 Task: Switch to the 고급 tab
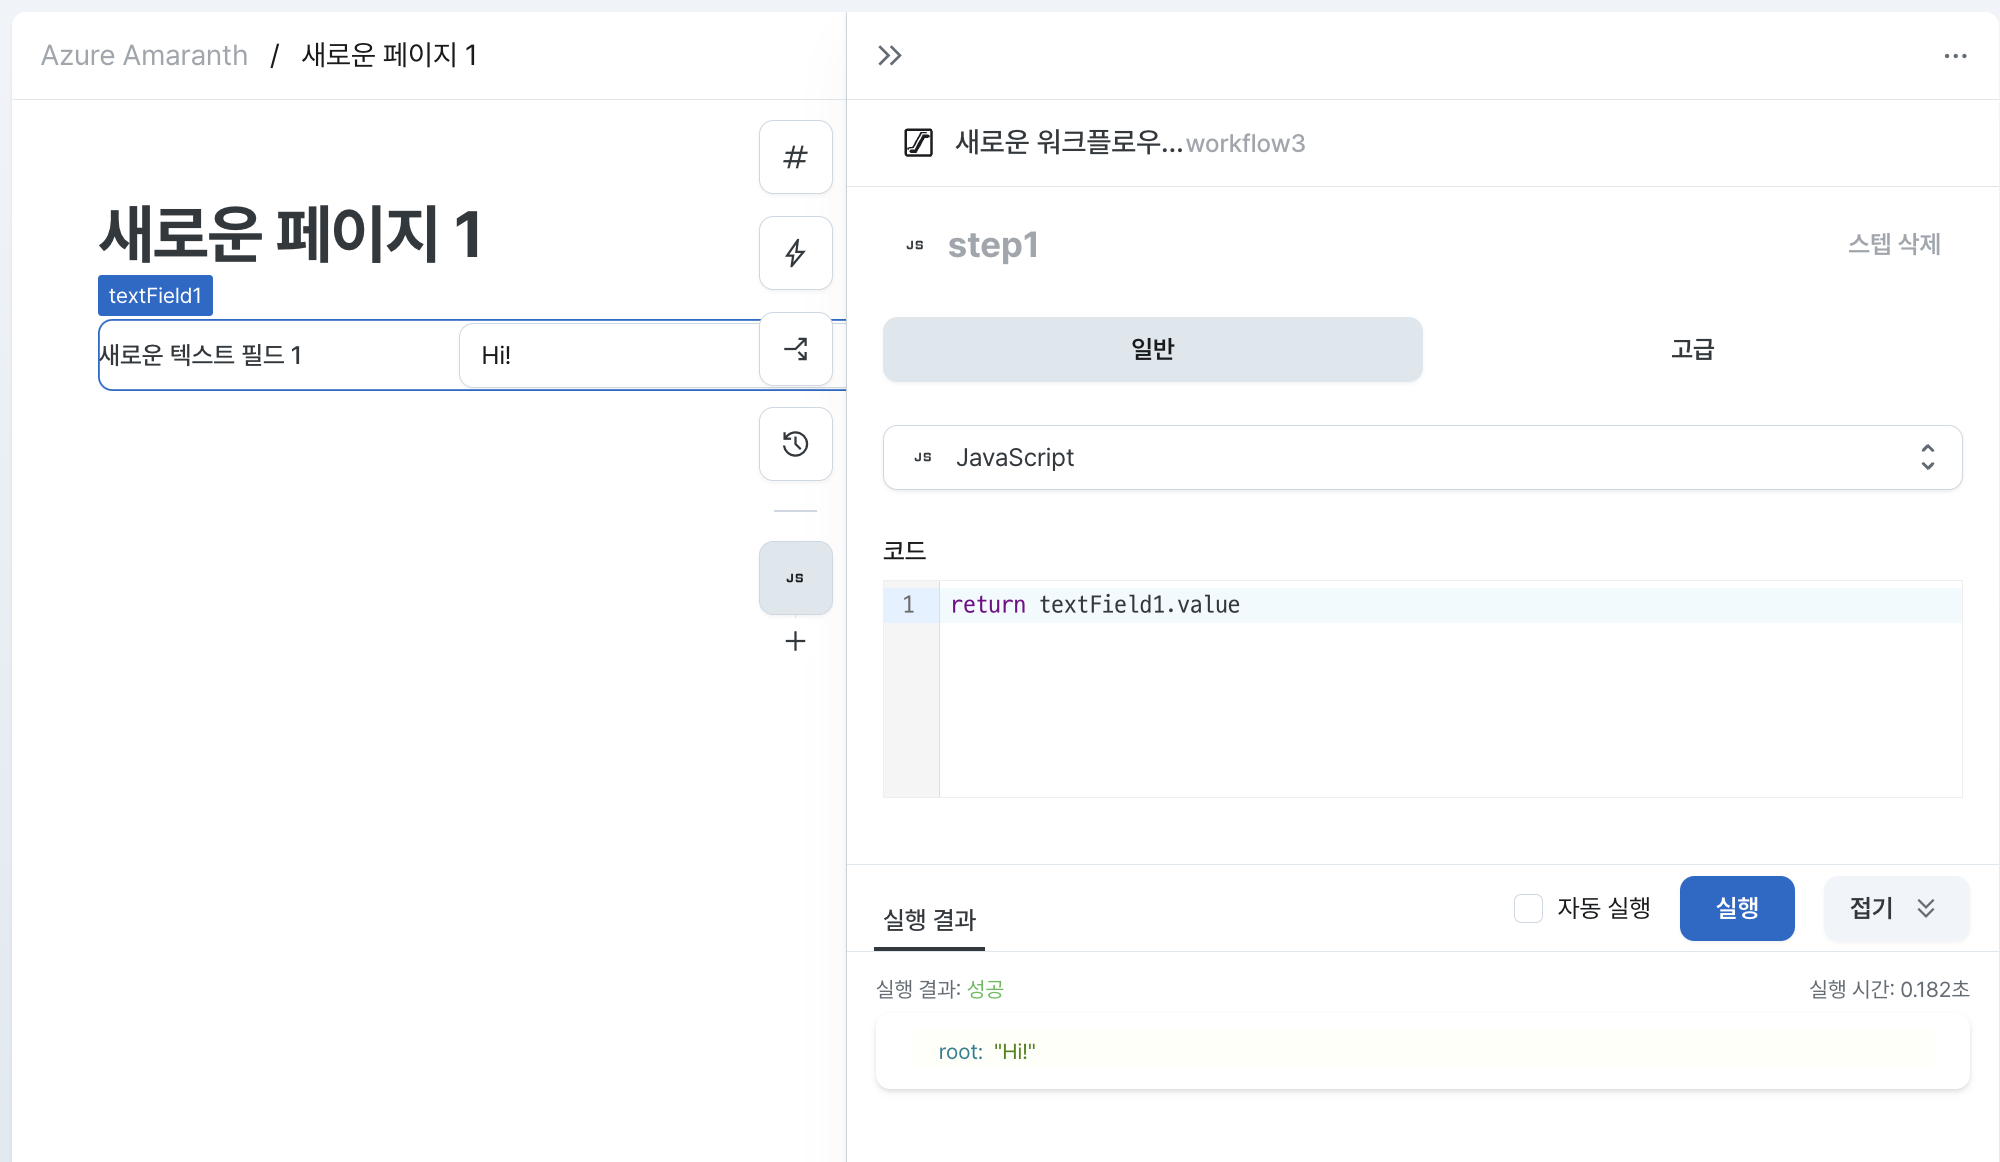(1692, 349)
